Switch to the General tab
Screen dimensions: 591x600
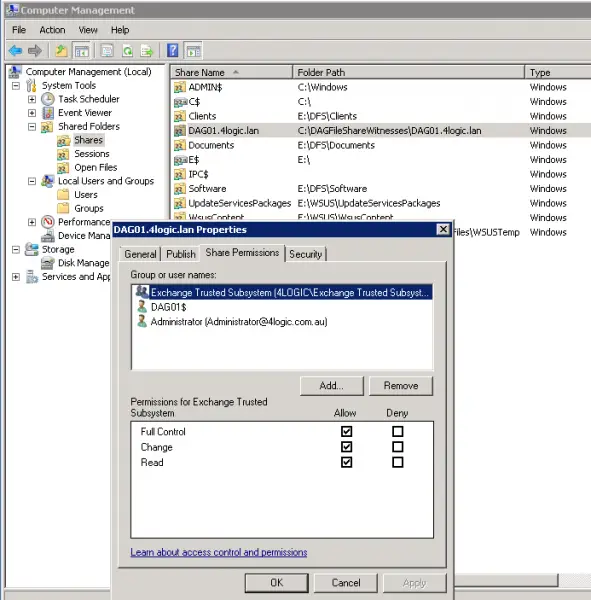pos(140,254)
